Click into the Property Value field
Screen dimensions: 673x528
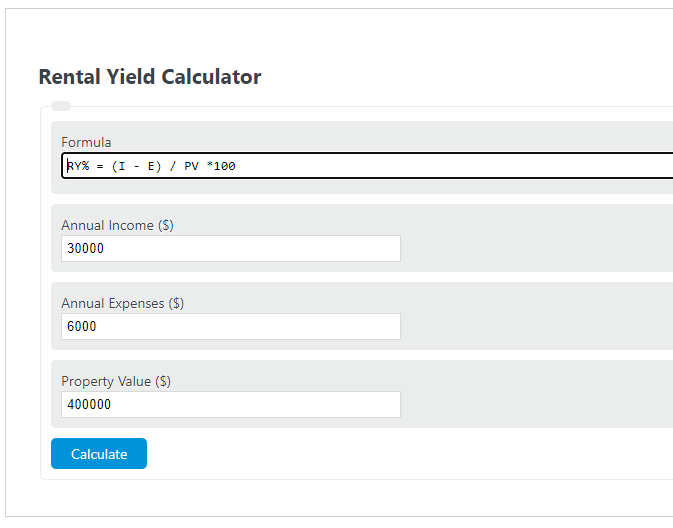(230, 405)
